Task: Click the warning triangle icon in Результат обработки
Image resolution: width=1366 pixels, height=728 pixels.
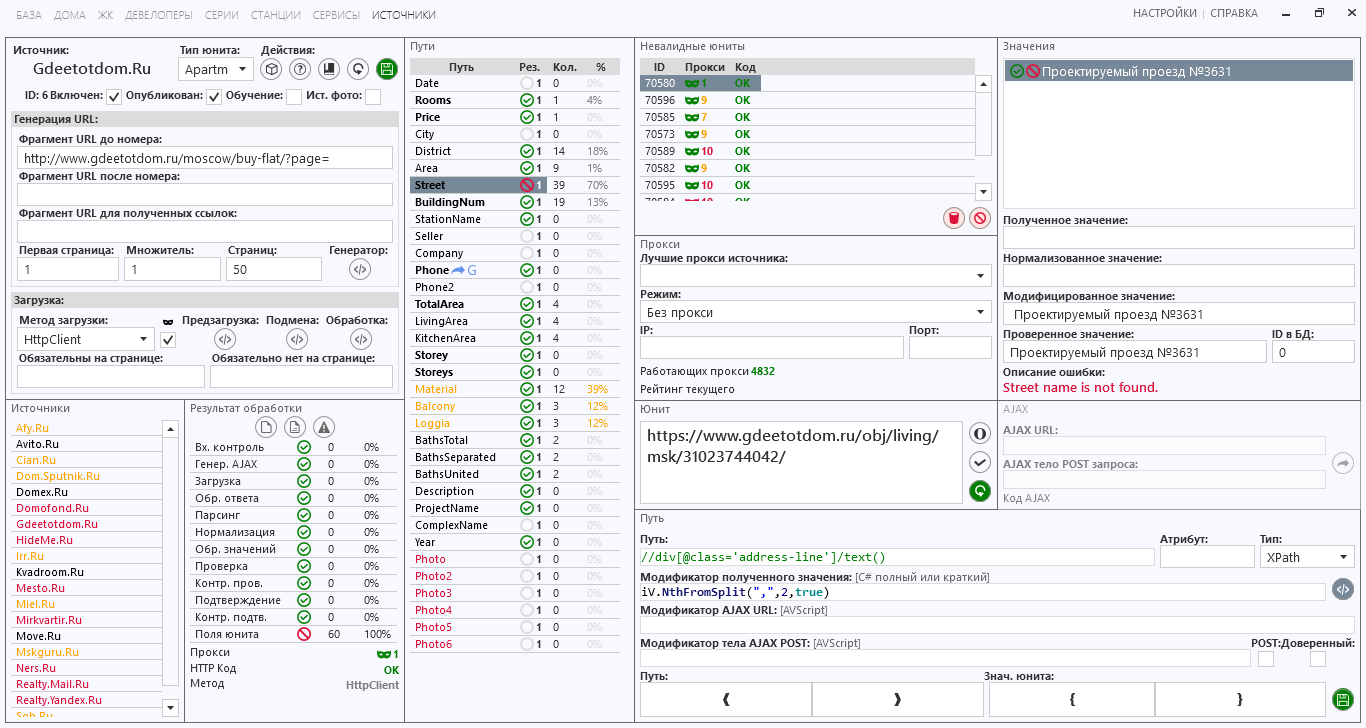Action: tap(324, 427)
